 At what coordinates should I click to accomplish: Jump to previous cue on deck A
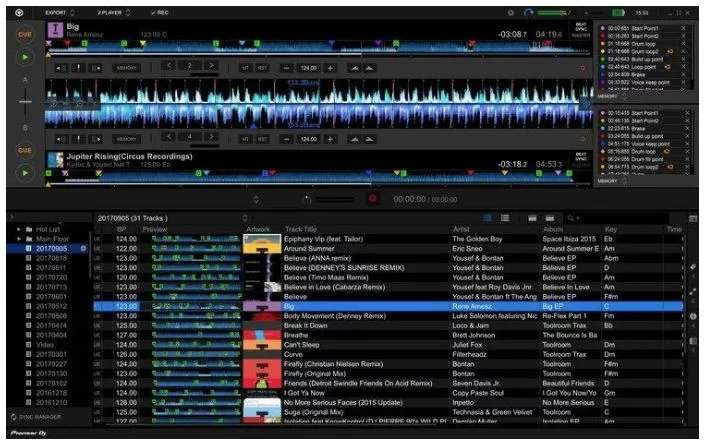pyautogui.click(x=61, y=68)
